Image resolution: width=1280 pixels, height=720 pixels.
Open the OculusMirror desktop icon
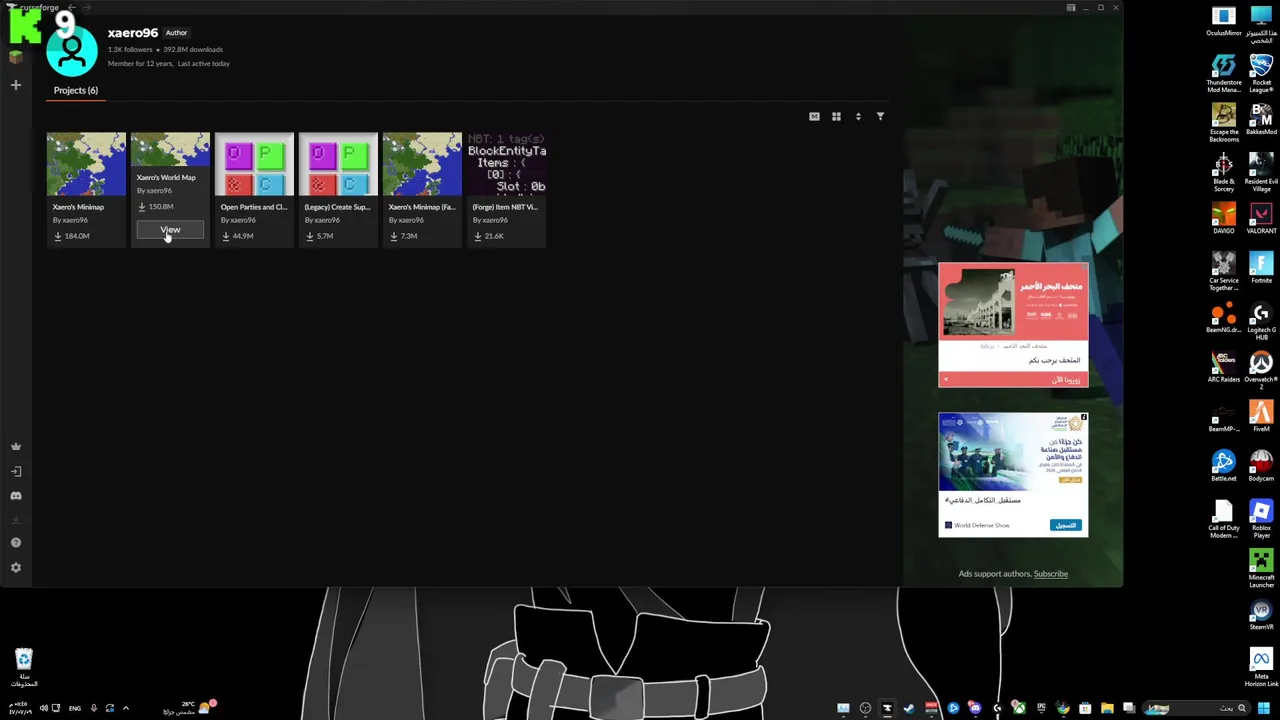click(x=1224, y=22)
